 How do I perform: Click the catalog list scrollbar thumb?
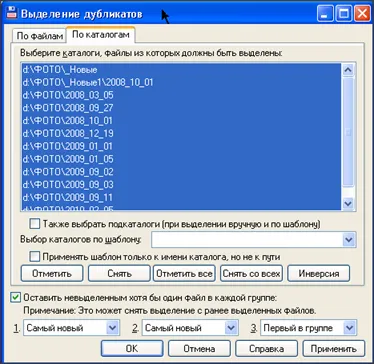(348, 132)
